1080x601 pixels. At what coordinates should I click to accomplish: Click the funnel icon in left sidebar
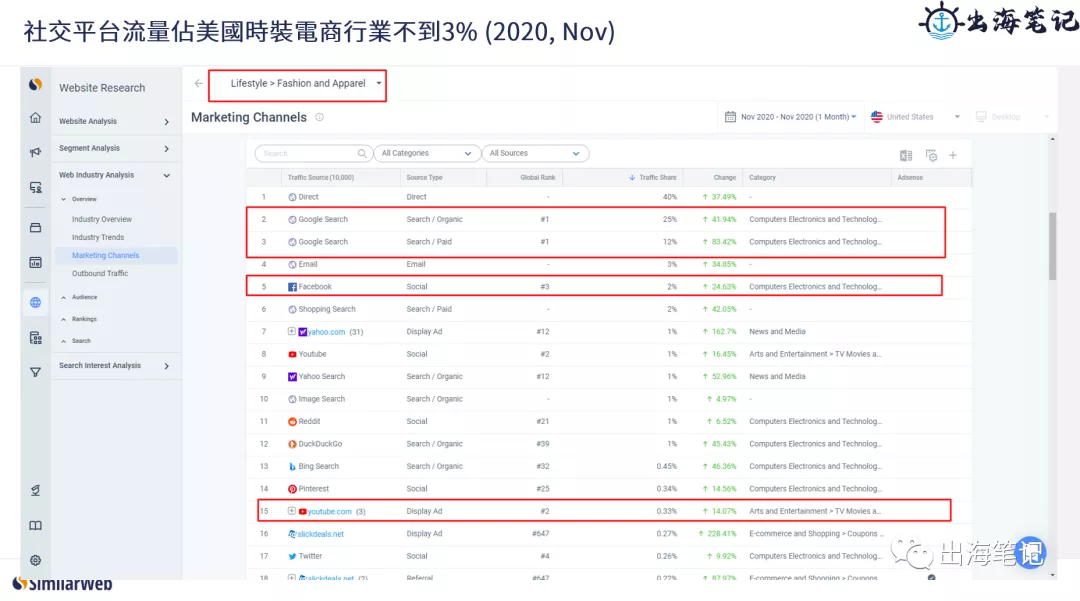pyautogui.click(x=35, y=372)
